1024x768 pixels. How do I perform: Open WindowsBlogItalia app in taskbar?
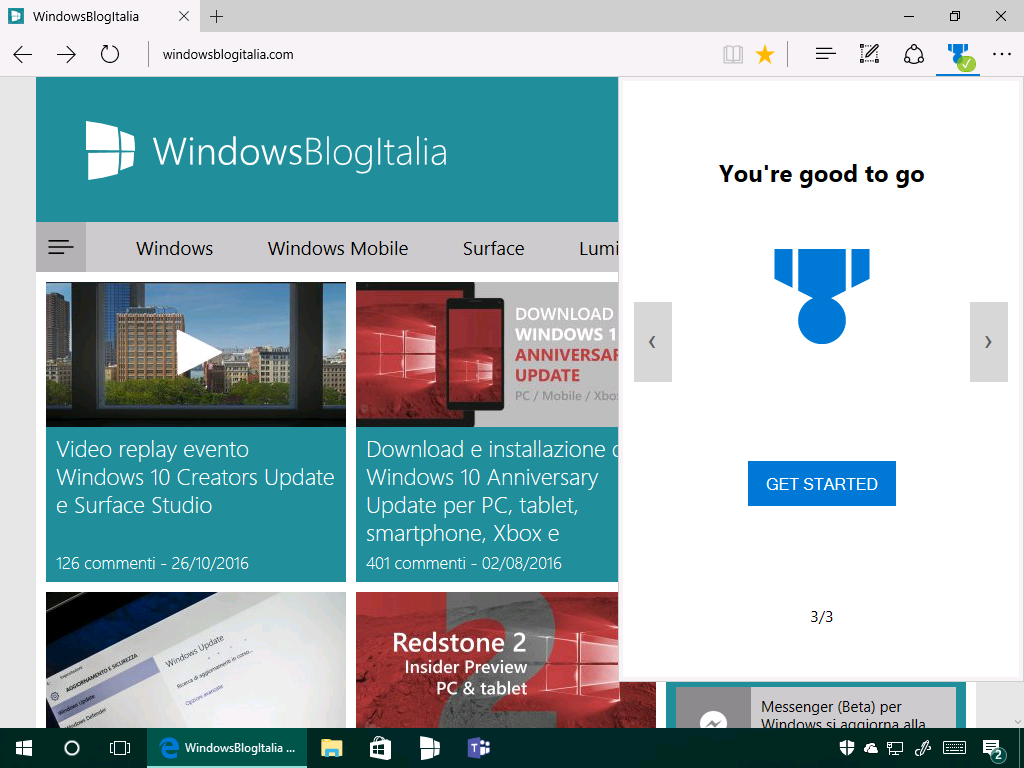click(429, 748)
